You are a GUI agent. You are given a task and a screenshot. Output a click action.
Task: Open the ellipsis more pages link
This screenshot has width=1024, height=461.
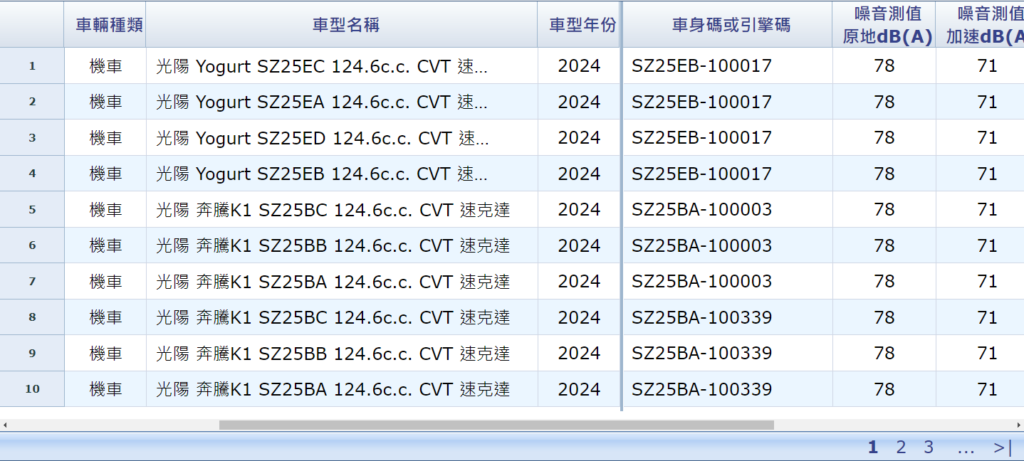pos(965,449)
